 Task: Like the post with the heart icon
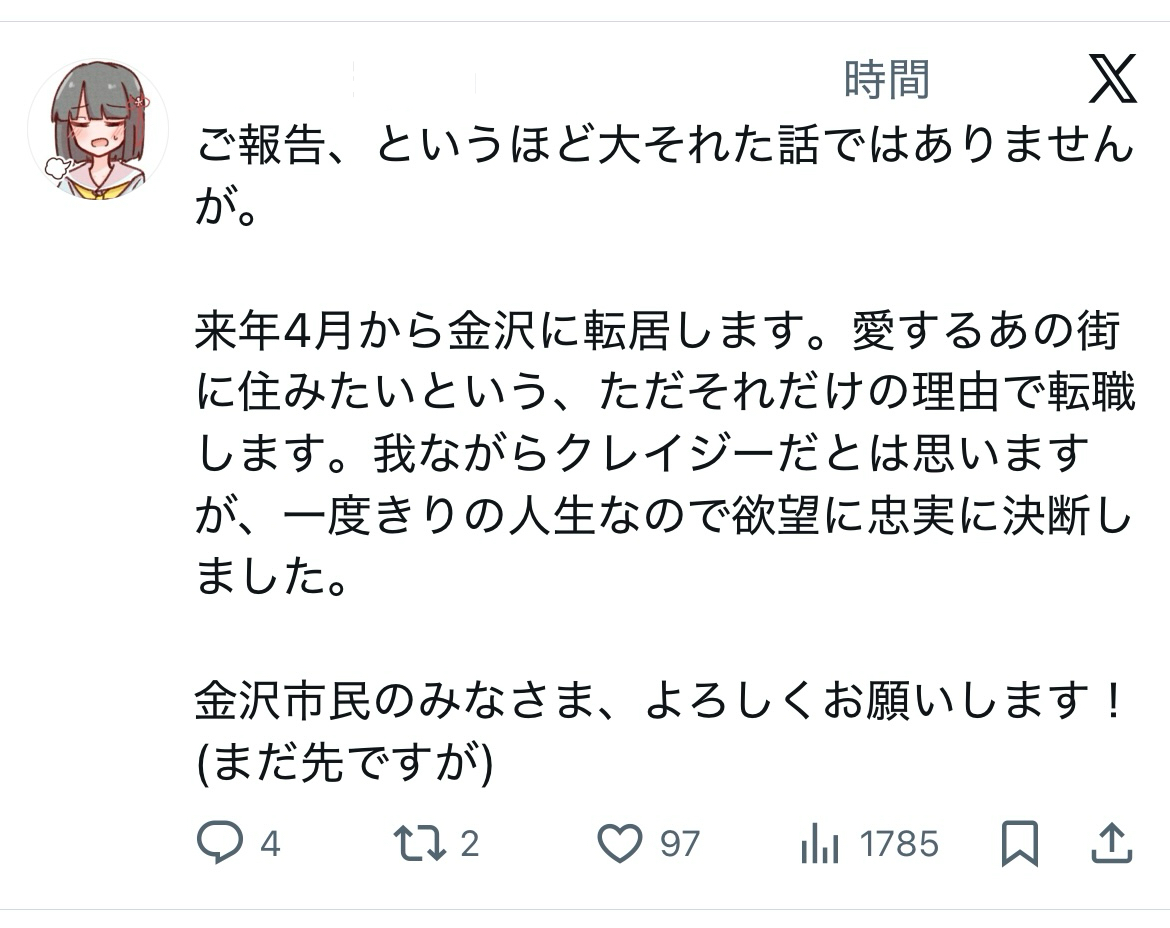(x=619, y=844)
